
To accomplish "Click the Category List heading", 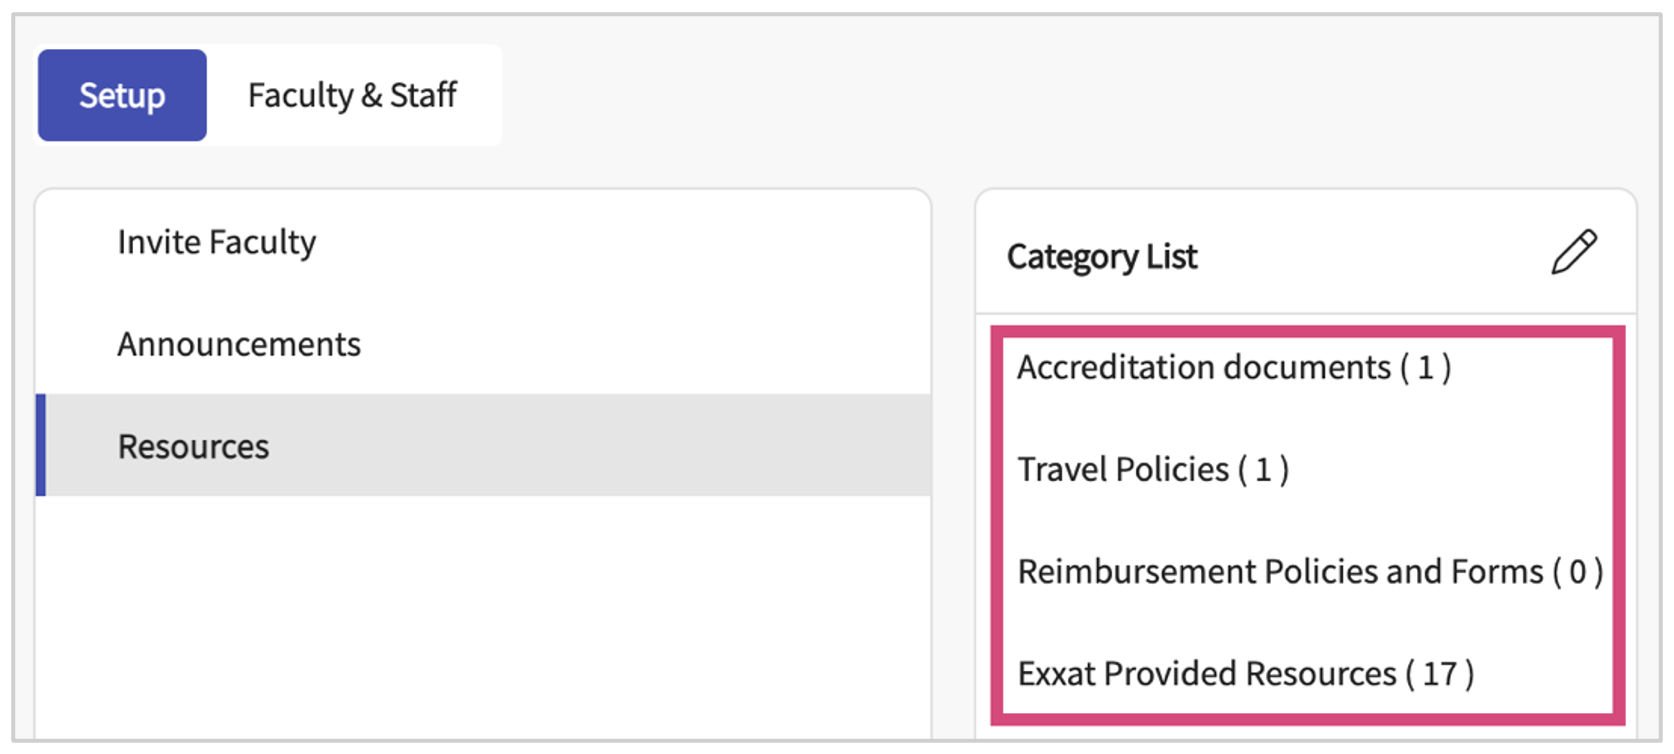I will 1102,257.
